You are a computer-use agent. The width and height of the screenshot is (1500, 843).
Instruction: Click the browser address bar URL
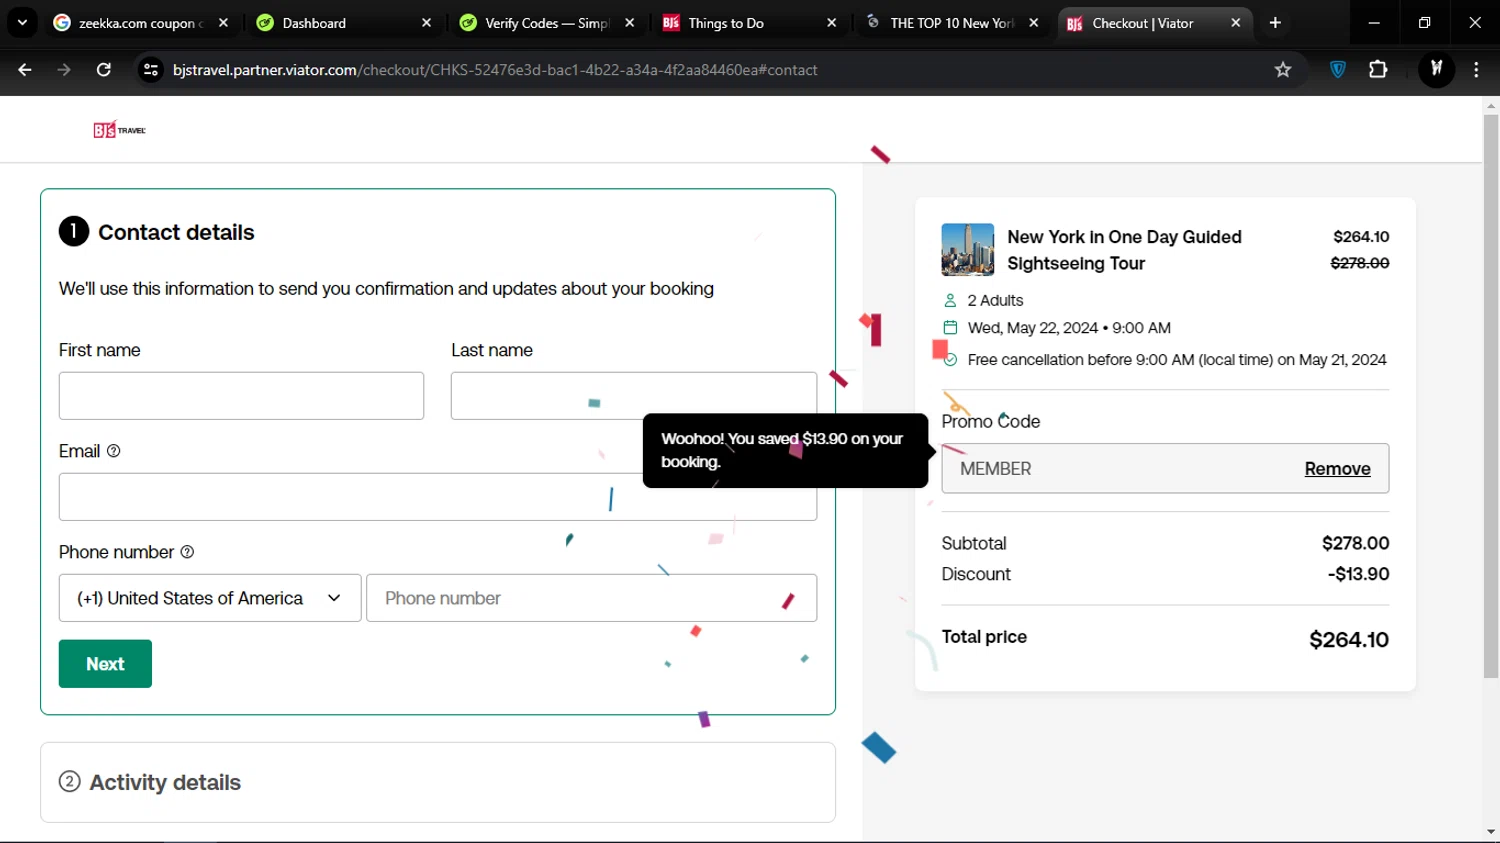[x=495, y=70]
